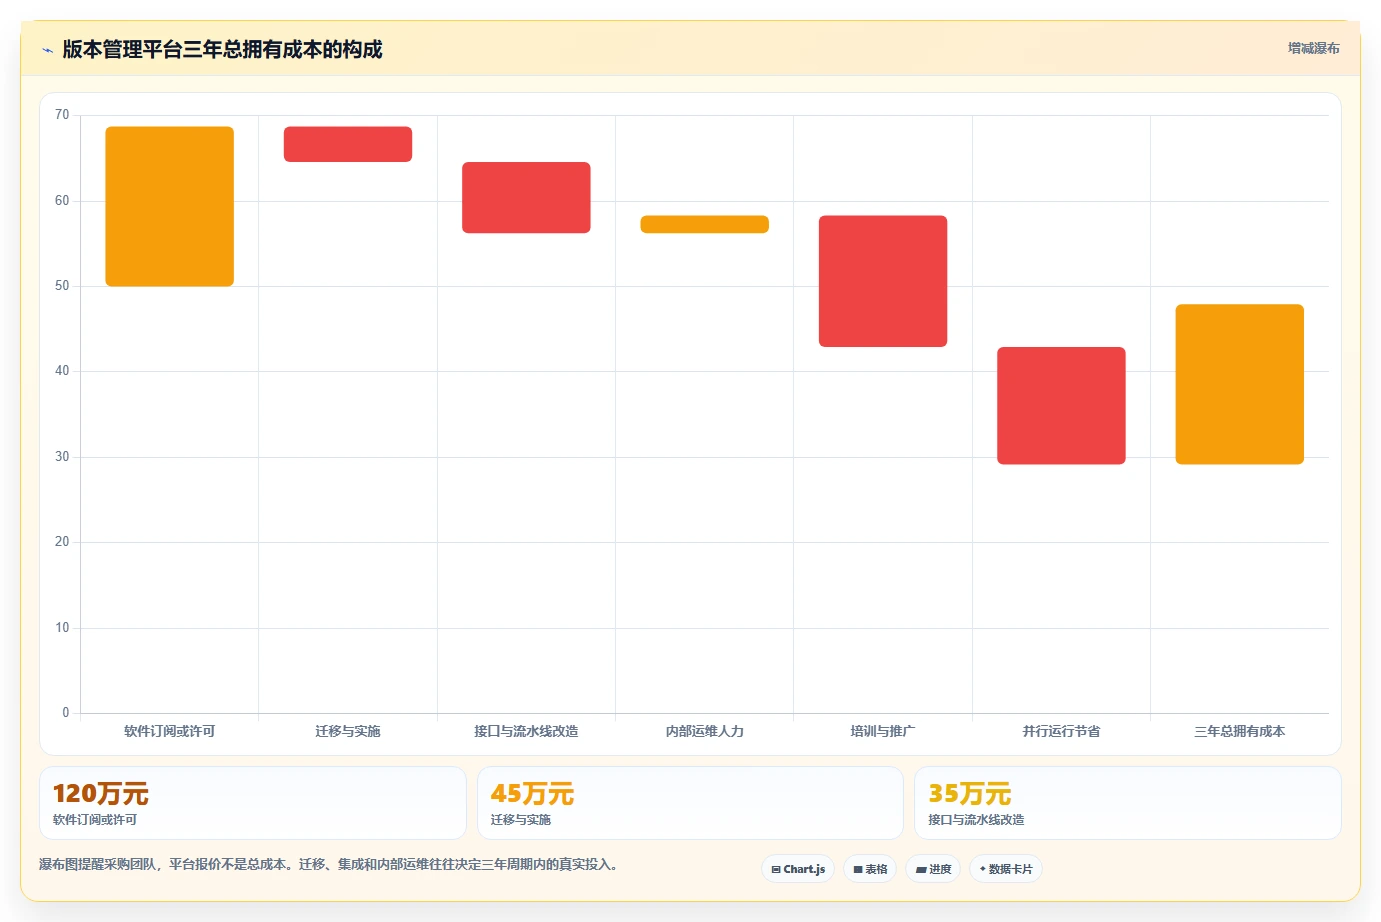The width and height of the screenshot is (1381, 922).
Task: Click the x-axis label 三年总拥有成本
Action: 1240,731
